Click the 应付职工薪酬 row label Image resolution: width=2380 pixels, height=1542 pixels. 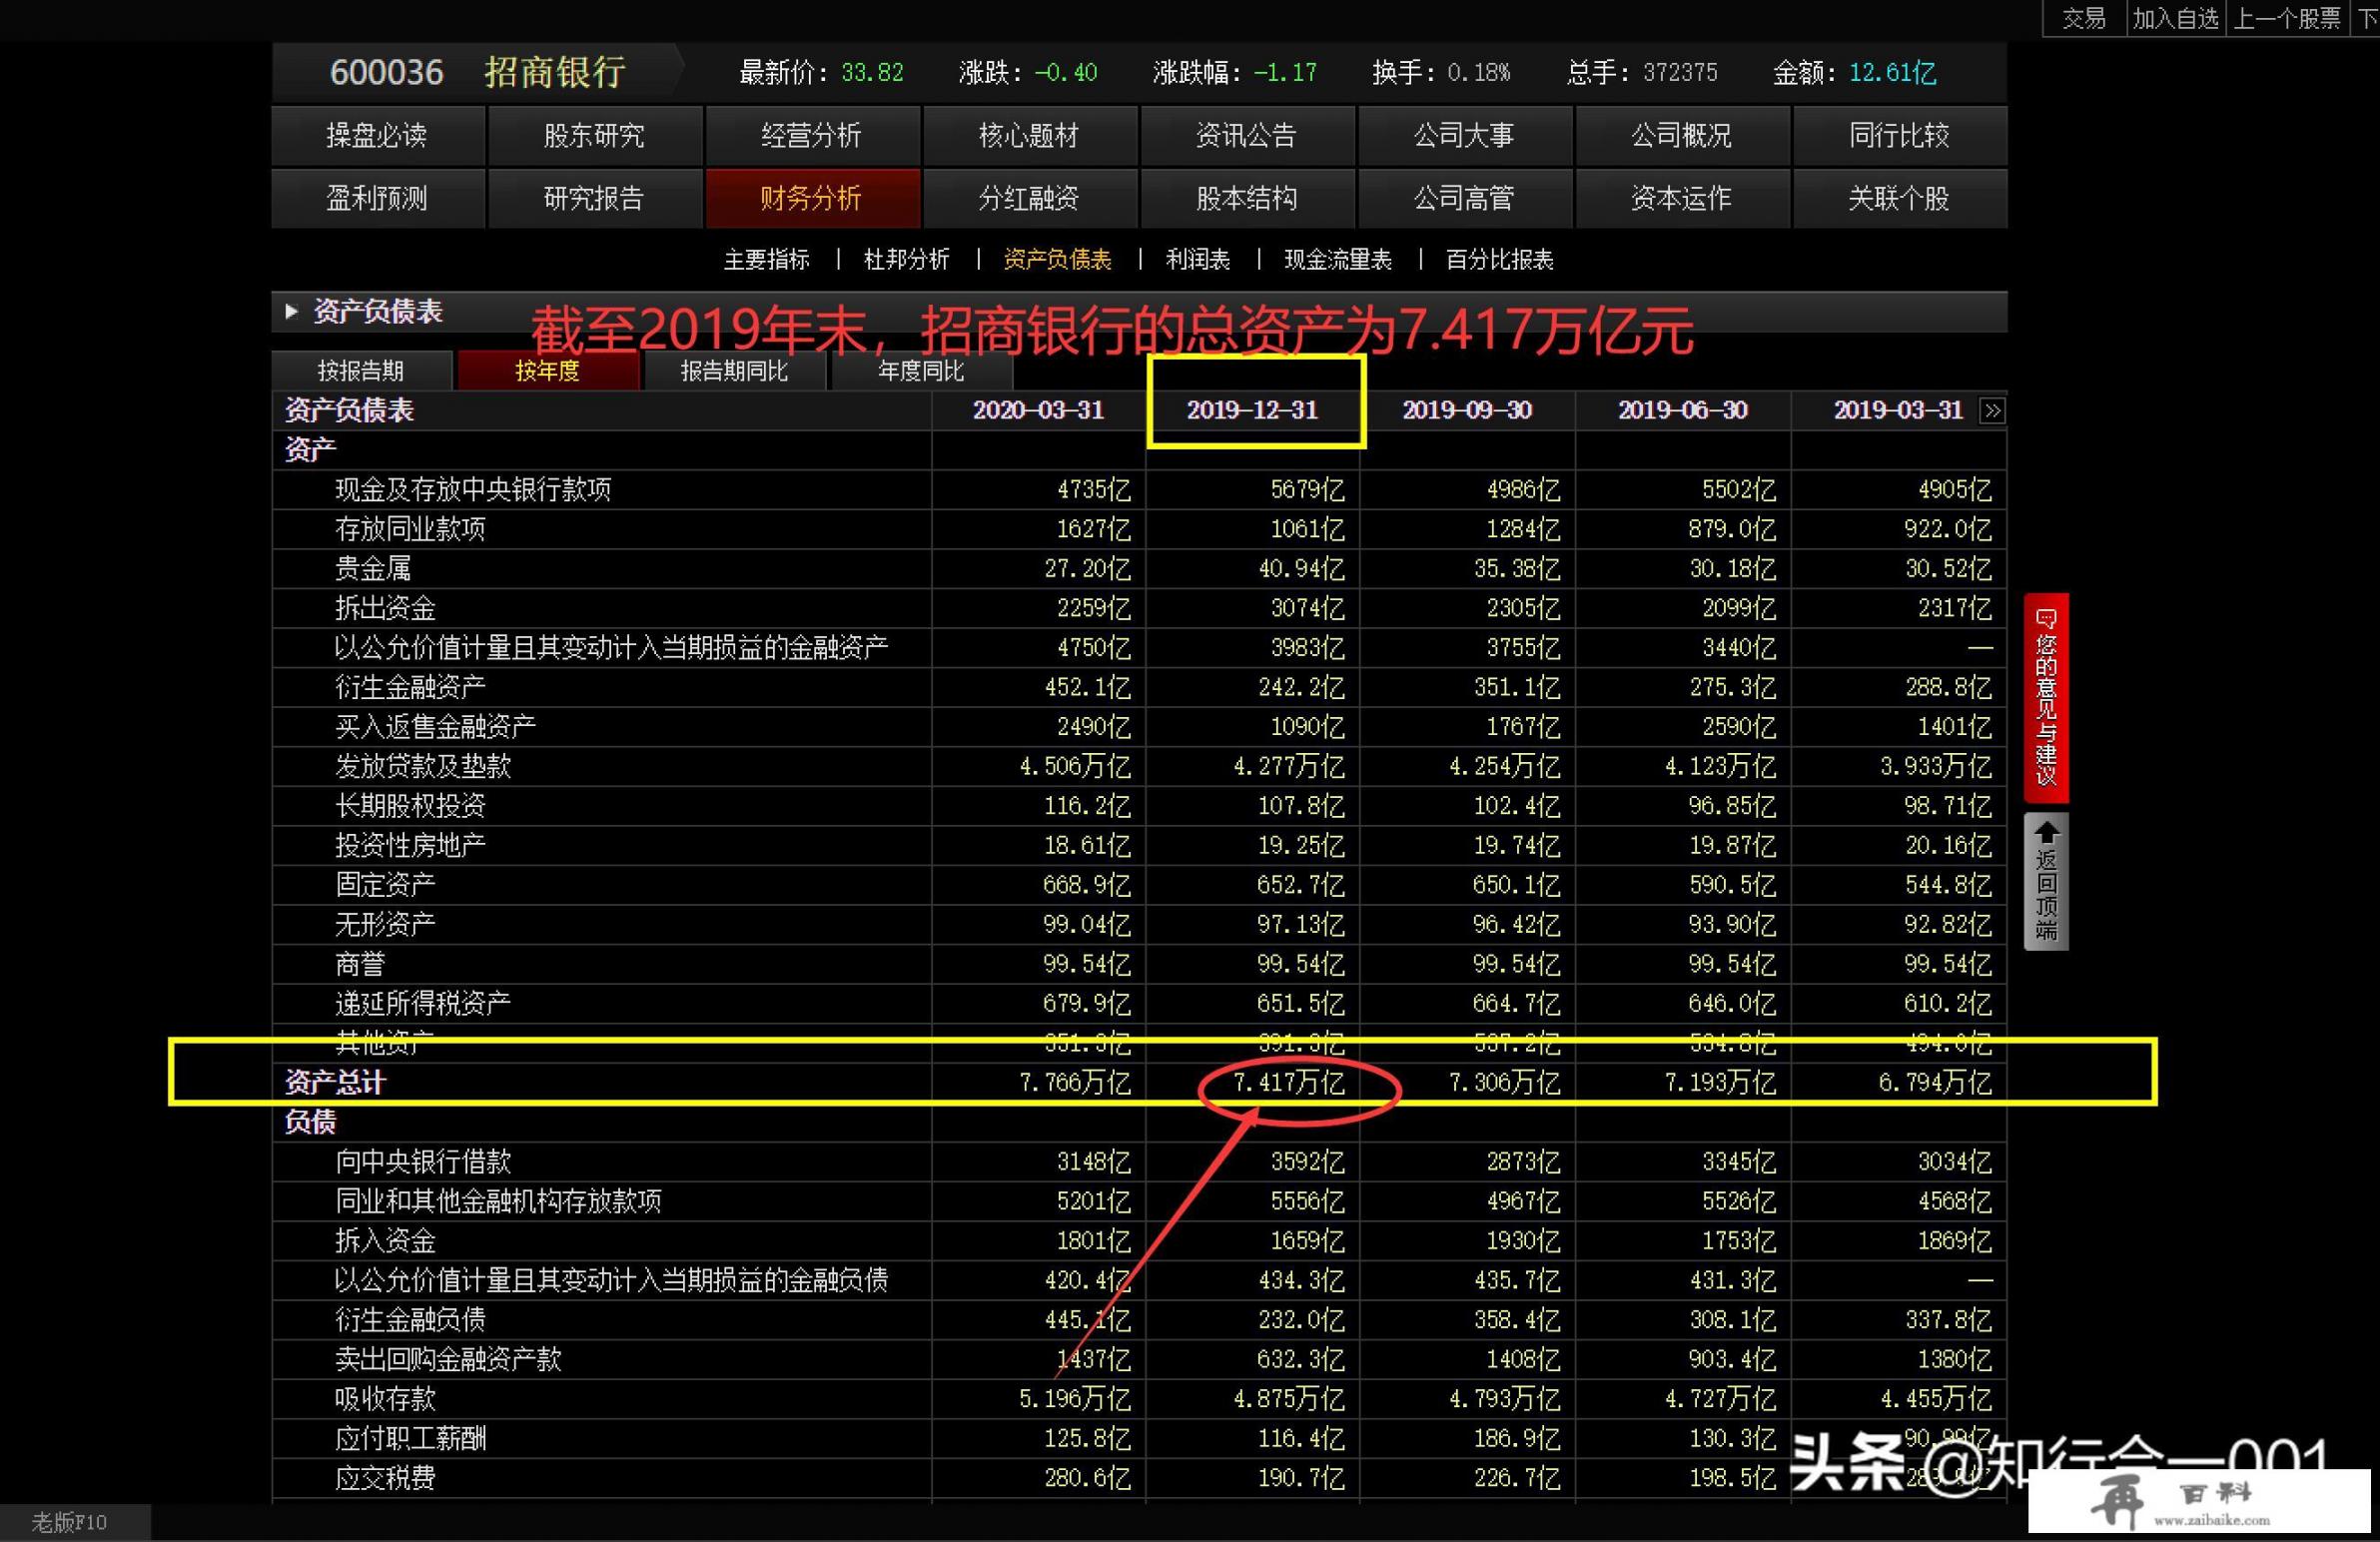tap(410, 1438)
